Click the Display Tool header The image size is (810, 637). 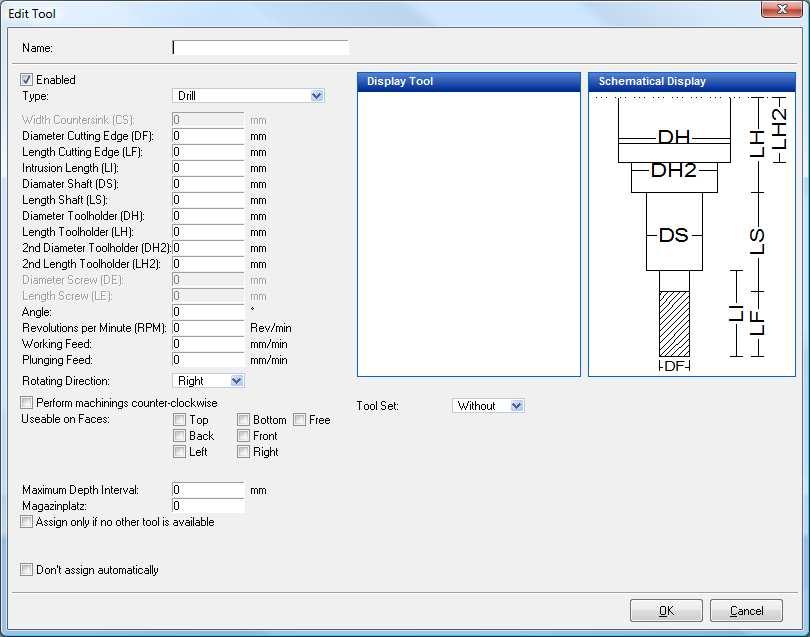(x=469, y=82)
